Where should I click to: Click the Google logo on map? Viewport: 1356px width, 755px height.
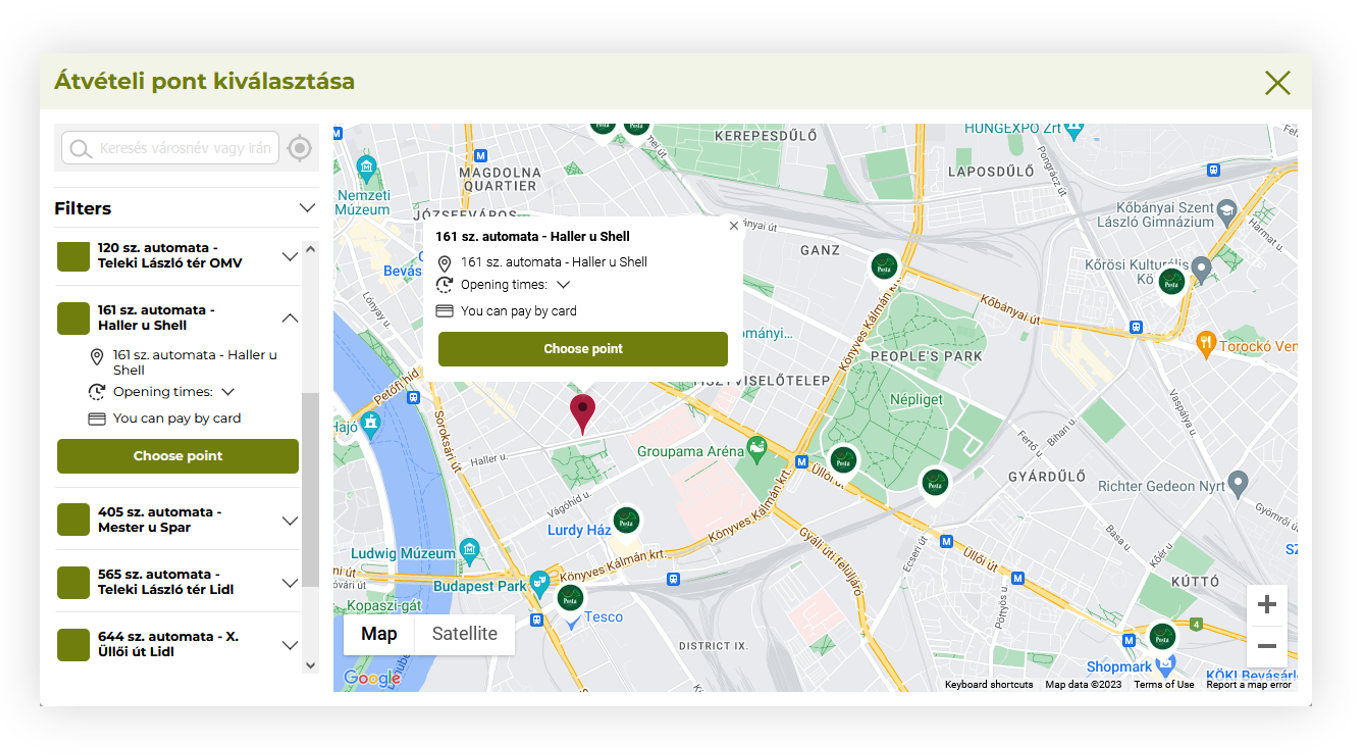[372, 678]
